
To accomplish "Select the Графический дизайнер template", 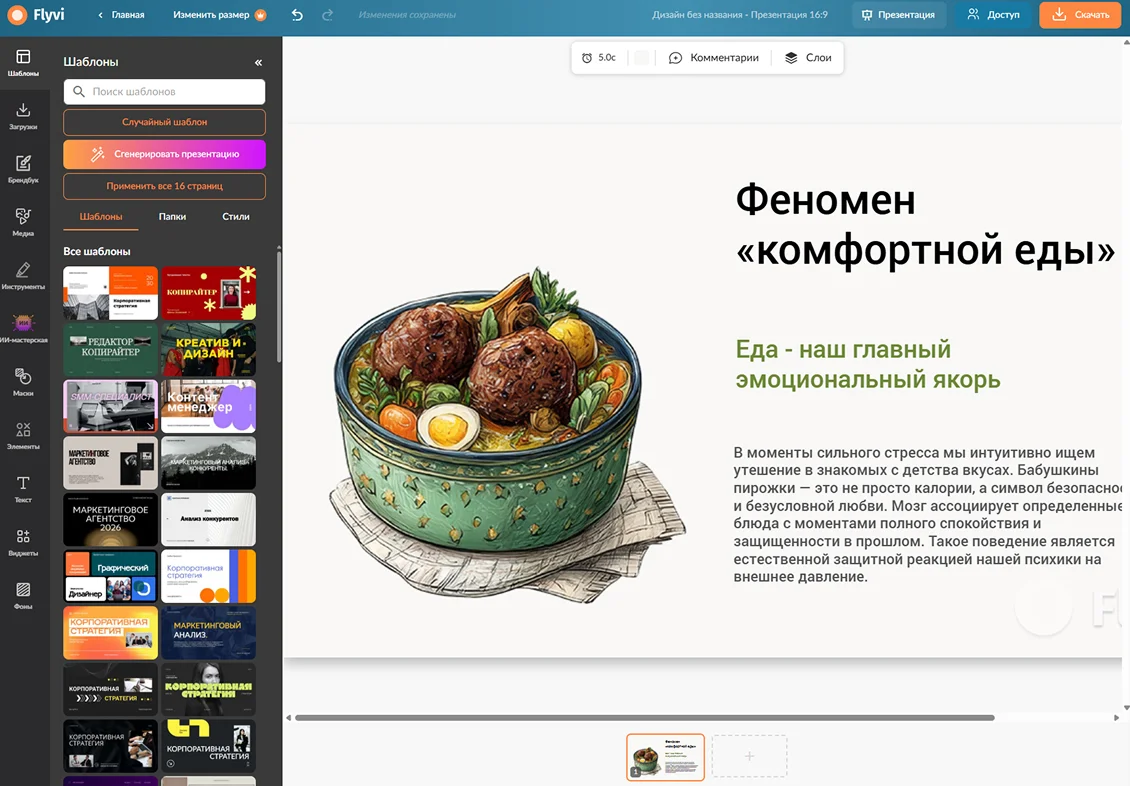I will [x=110, y=576].
